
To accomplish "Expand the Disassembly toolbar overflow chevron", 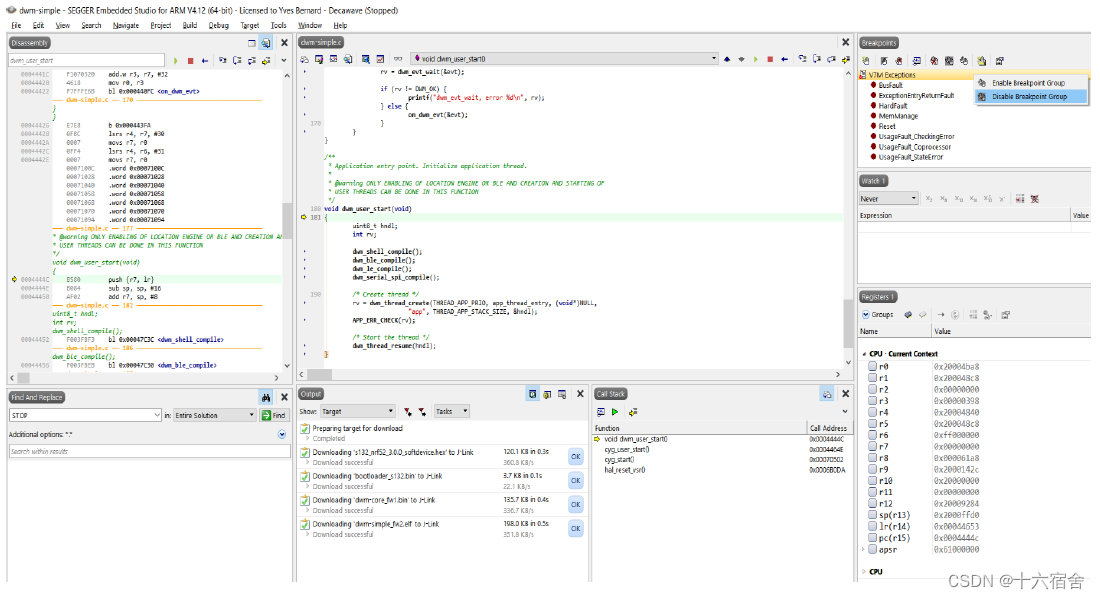I will (283, 61).
